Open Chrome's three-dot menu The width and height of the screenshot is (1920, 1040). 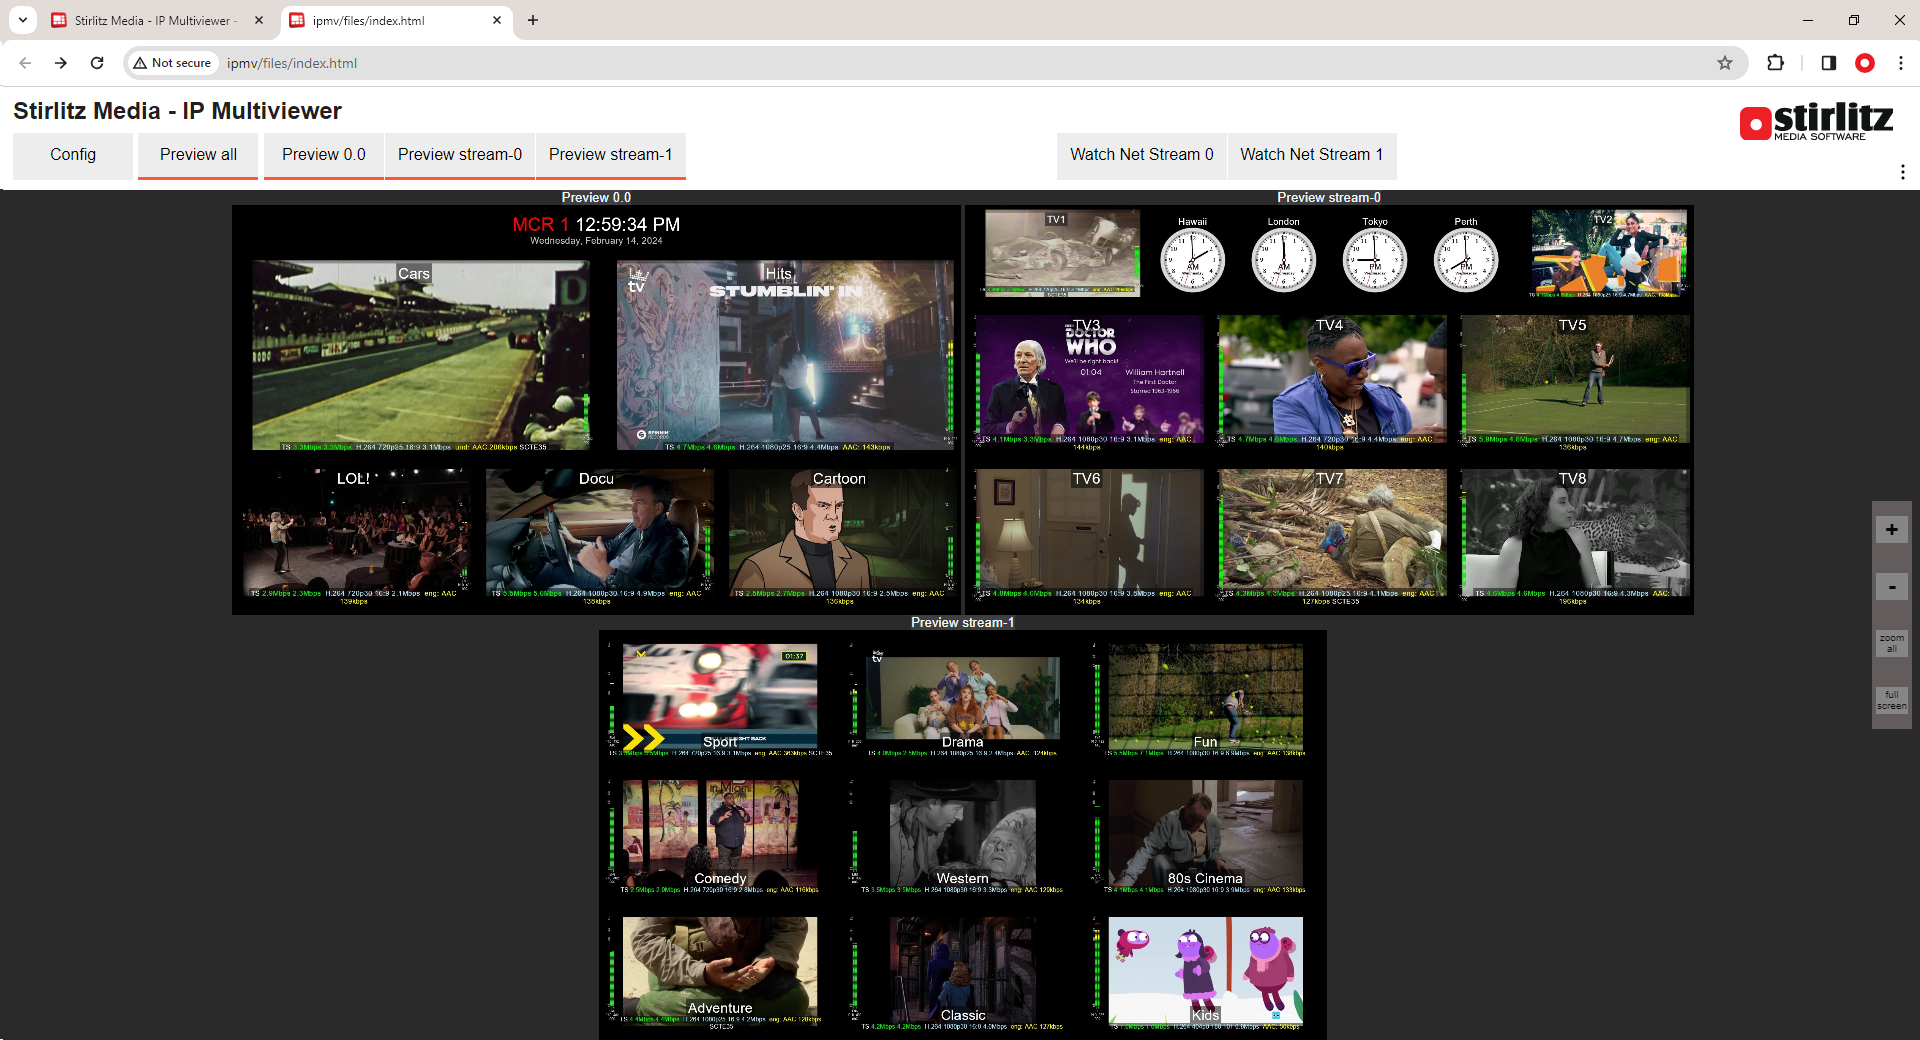[x=1901, y=63]
